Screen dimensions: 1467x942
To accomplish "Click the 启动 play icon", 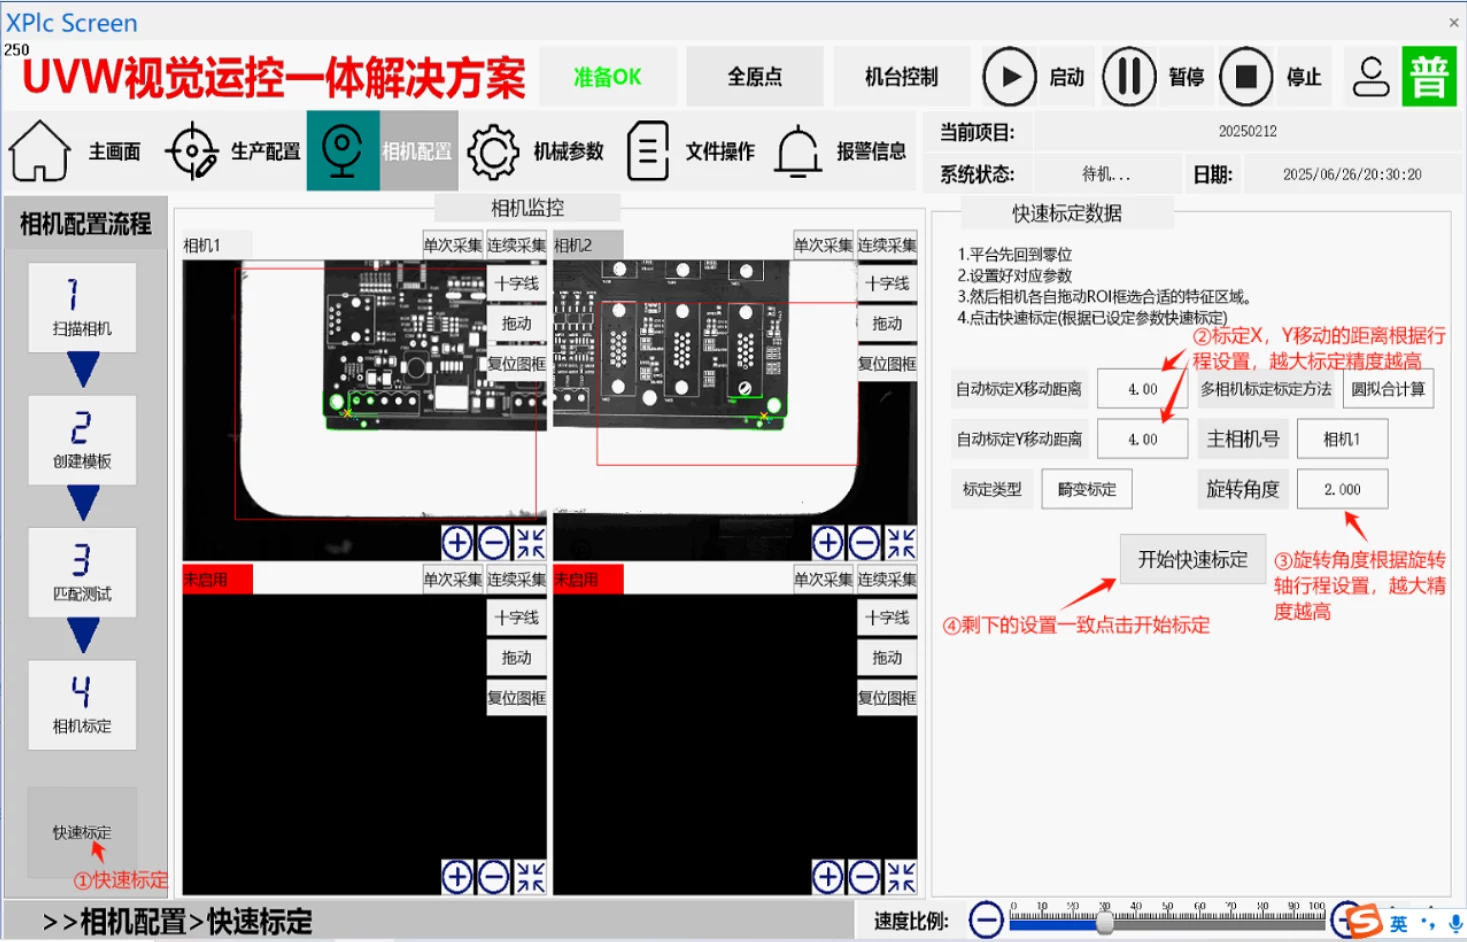I will (1009, 76).
